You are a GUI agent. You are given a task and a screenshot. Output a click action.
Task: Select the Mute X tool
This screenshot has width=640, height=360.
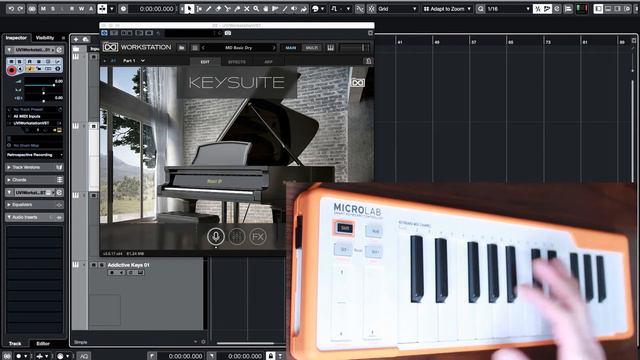247,9
